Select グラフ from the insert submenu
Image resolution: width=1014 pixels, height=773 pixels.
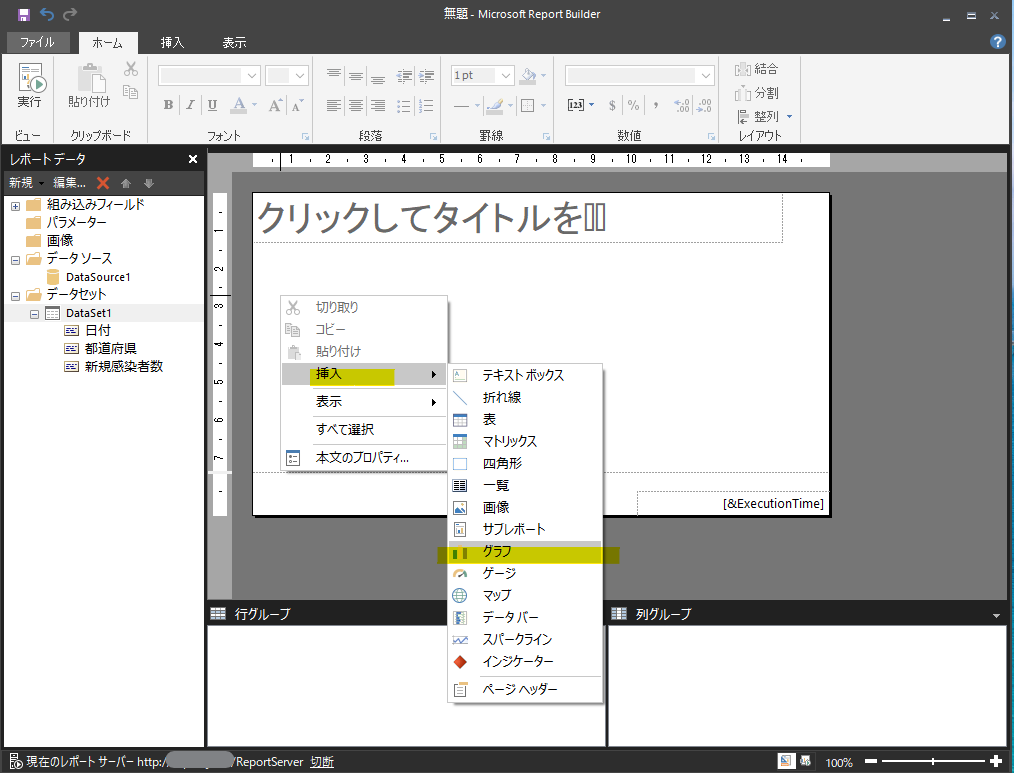[x=497, y=552]
